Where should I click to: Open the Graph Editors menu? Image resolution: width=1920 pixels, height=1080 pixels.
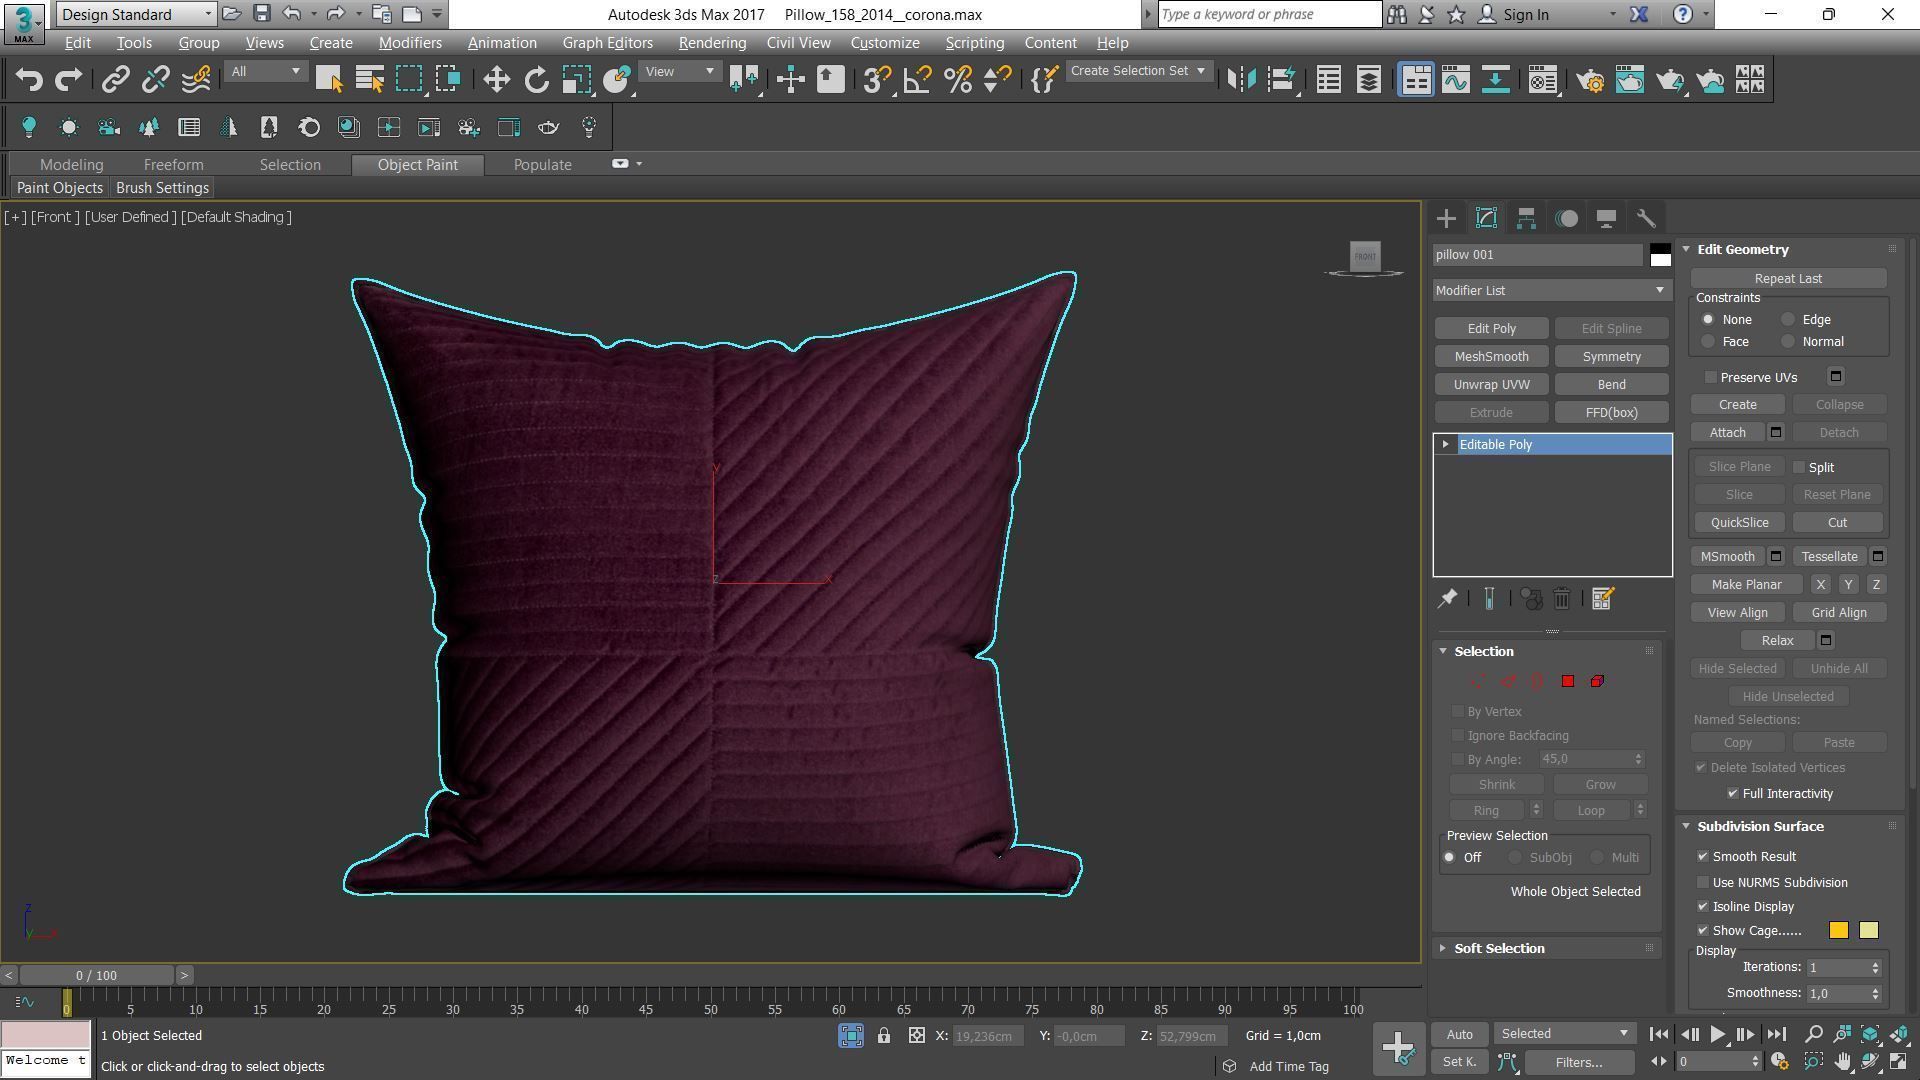pyautogui.click(x=607, y=43)
